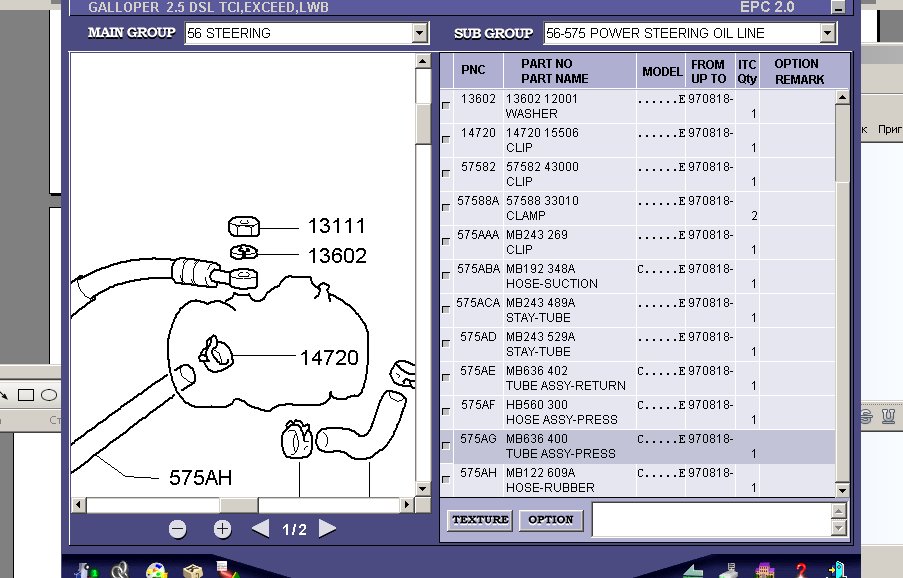
Task: Tick the checkbox for 575AH HOSE-RUBBER row
Action: point(446,479)
